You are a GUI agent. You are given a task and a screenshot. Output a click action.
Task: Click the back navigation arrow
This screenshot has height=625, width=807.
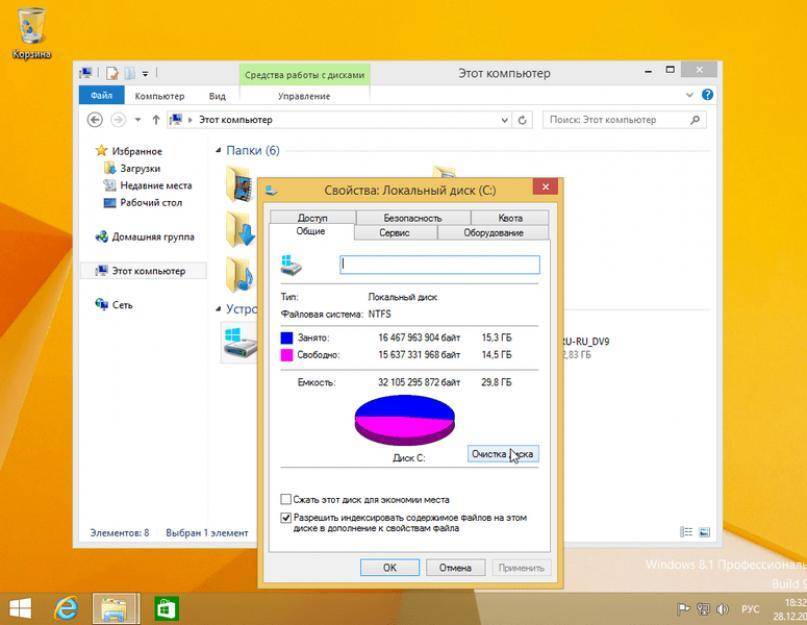click(95, 120)
